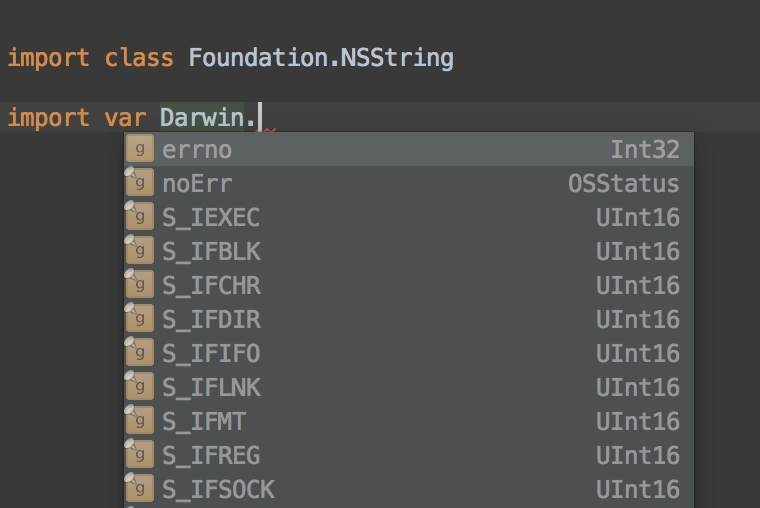Click the OSStatus type label of noErr
The width and height of the screenshot is (760, 508).
pos(623,184)
